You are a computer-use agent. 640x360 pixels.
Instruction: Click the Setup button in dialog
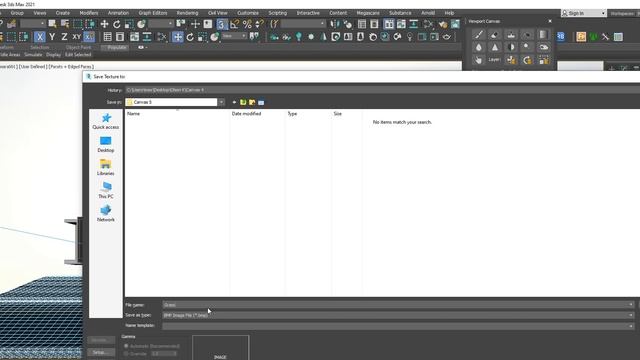101,352
